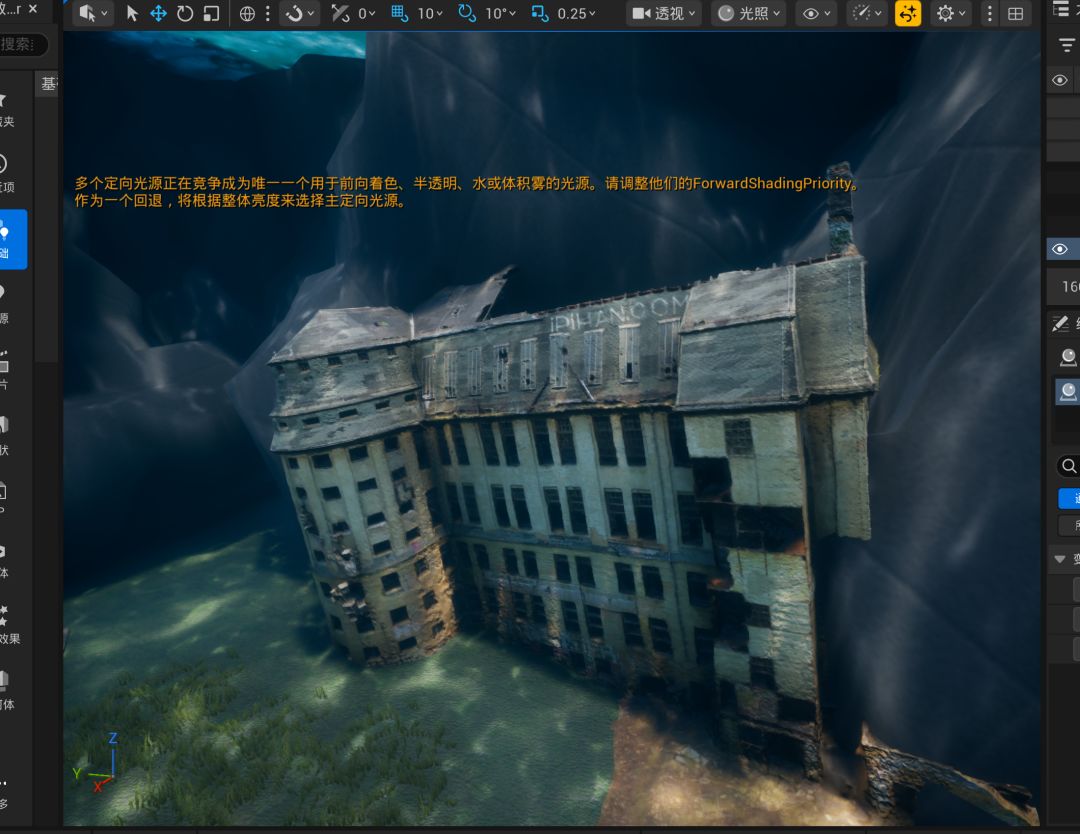Open the selection mode dropdown
Viewport: 1080px width, 834px height.
point(92,13)
